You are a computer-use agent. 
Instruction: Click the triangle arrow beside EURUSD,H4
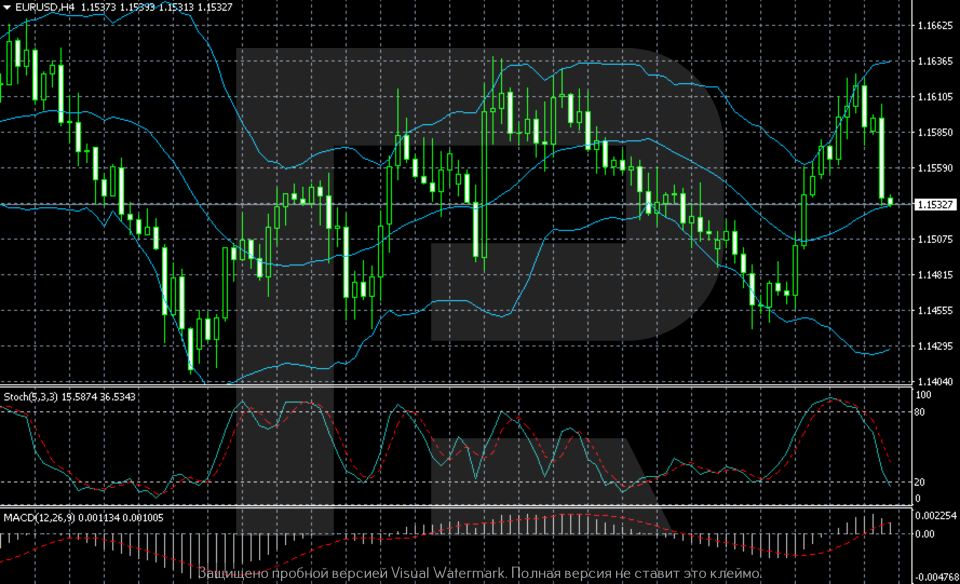(x=6, y=7)
